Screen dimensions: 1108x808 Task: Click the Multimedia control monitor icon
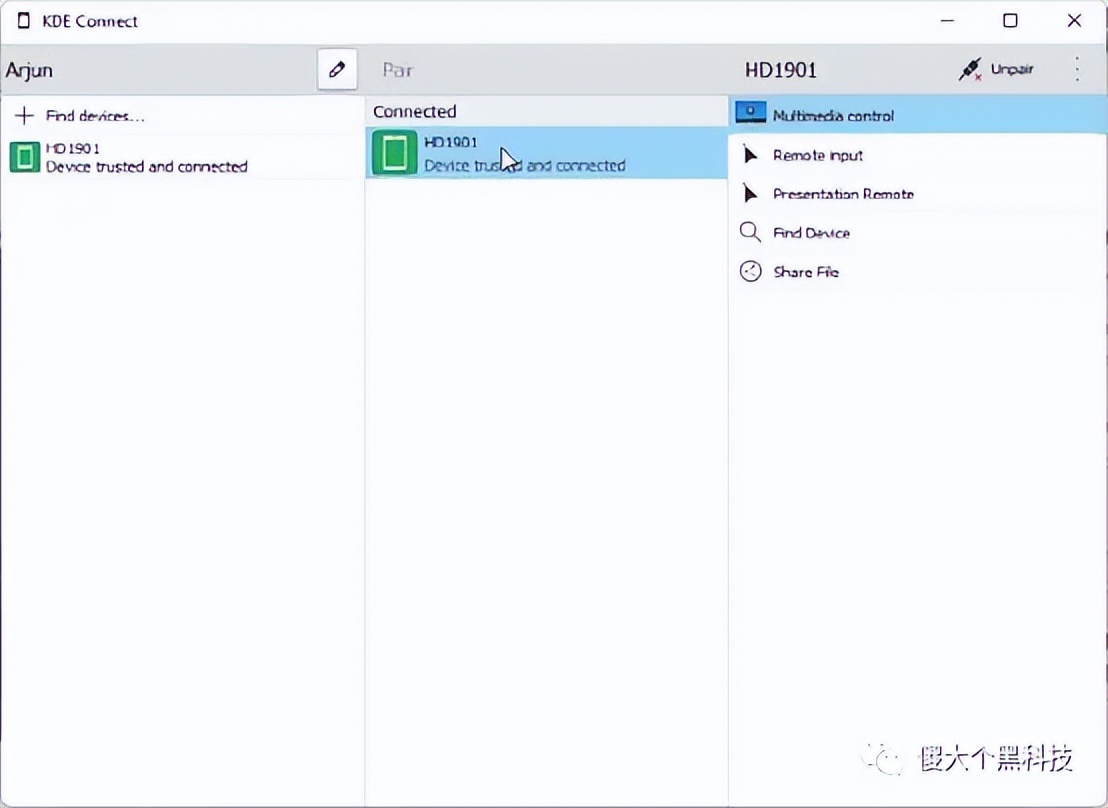tap(750, 115)
